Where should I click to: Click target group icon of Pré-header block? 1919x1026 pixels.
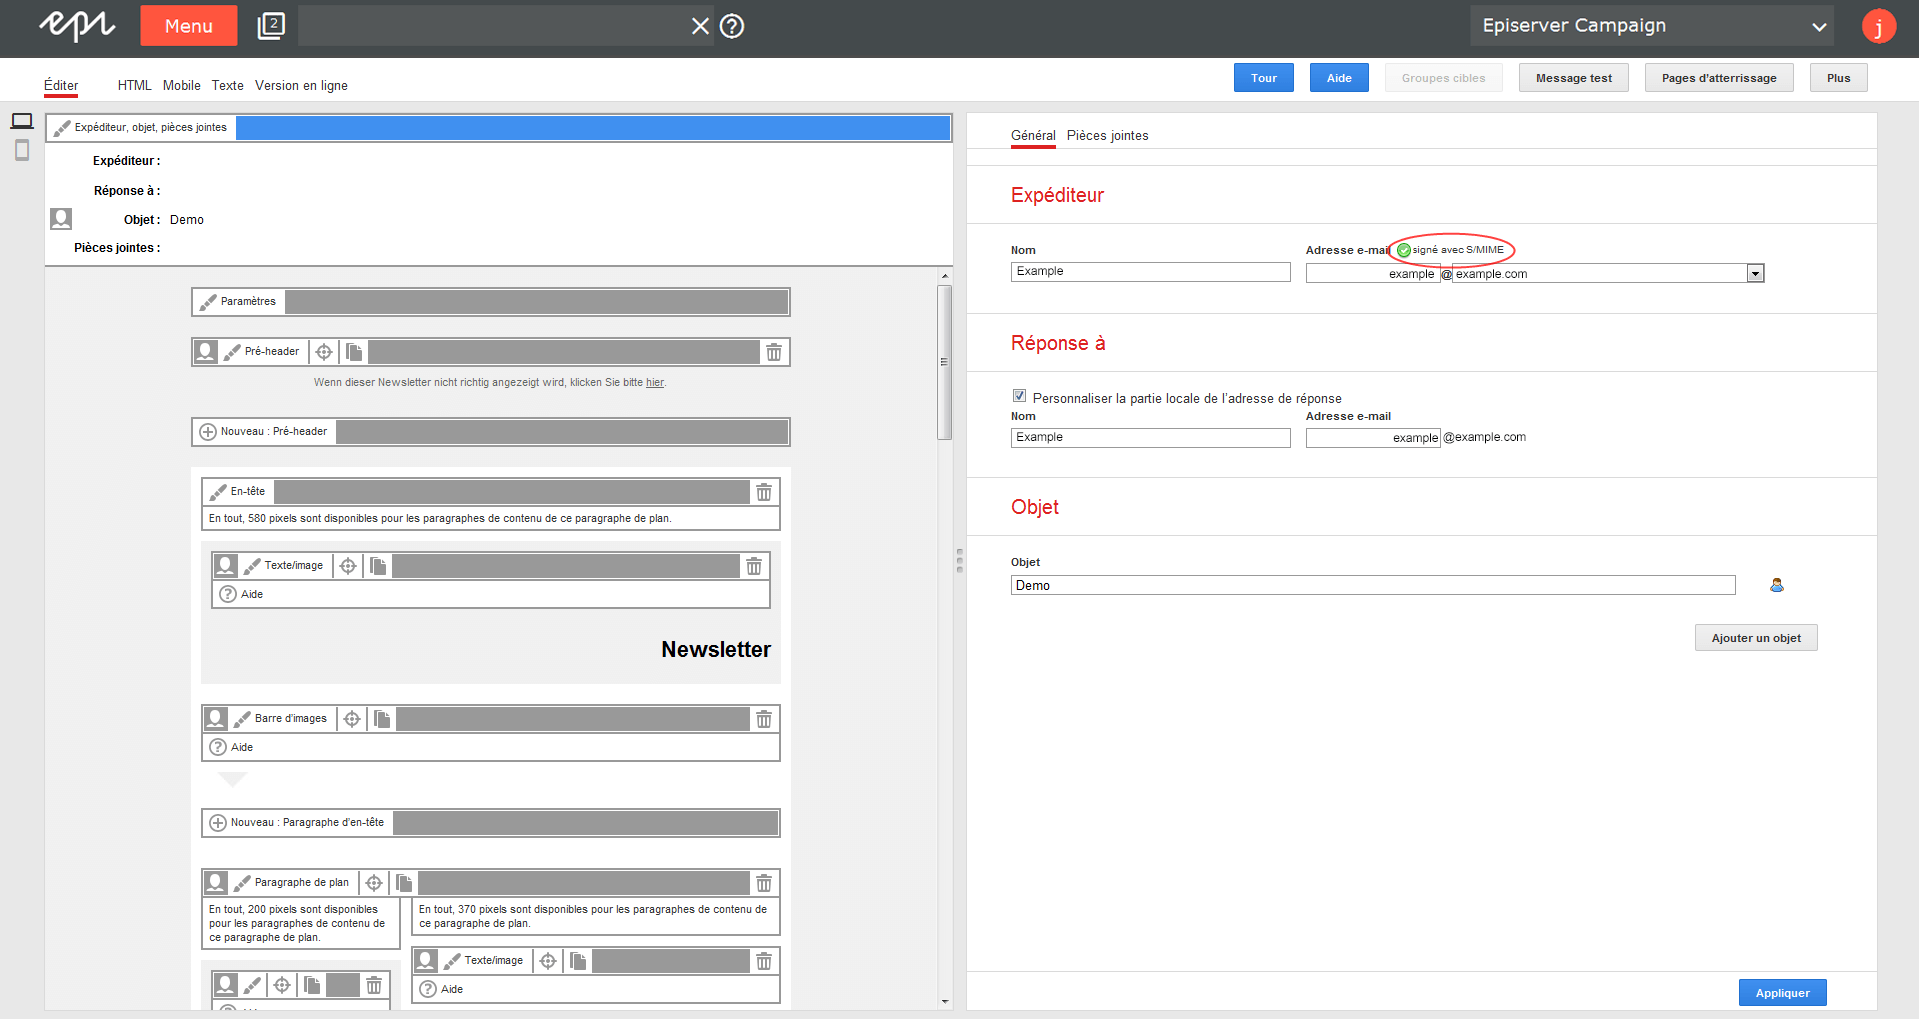click(x=205, y=352)
